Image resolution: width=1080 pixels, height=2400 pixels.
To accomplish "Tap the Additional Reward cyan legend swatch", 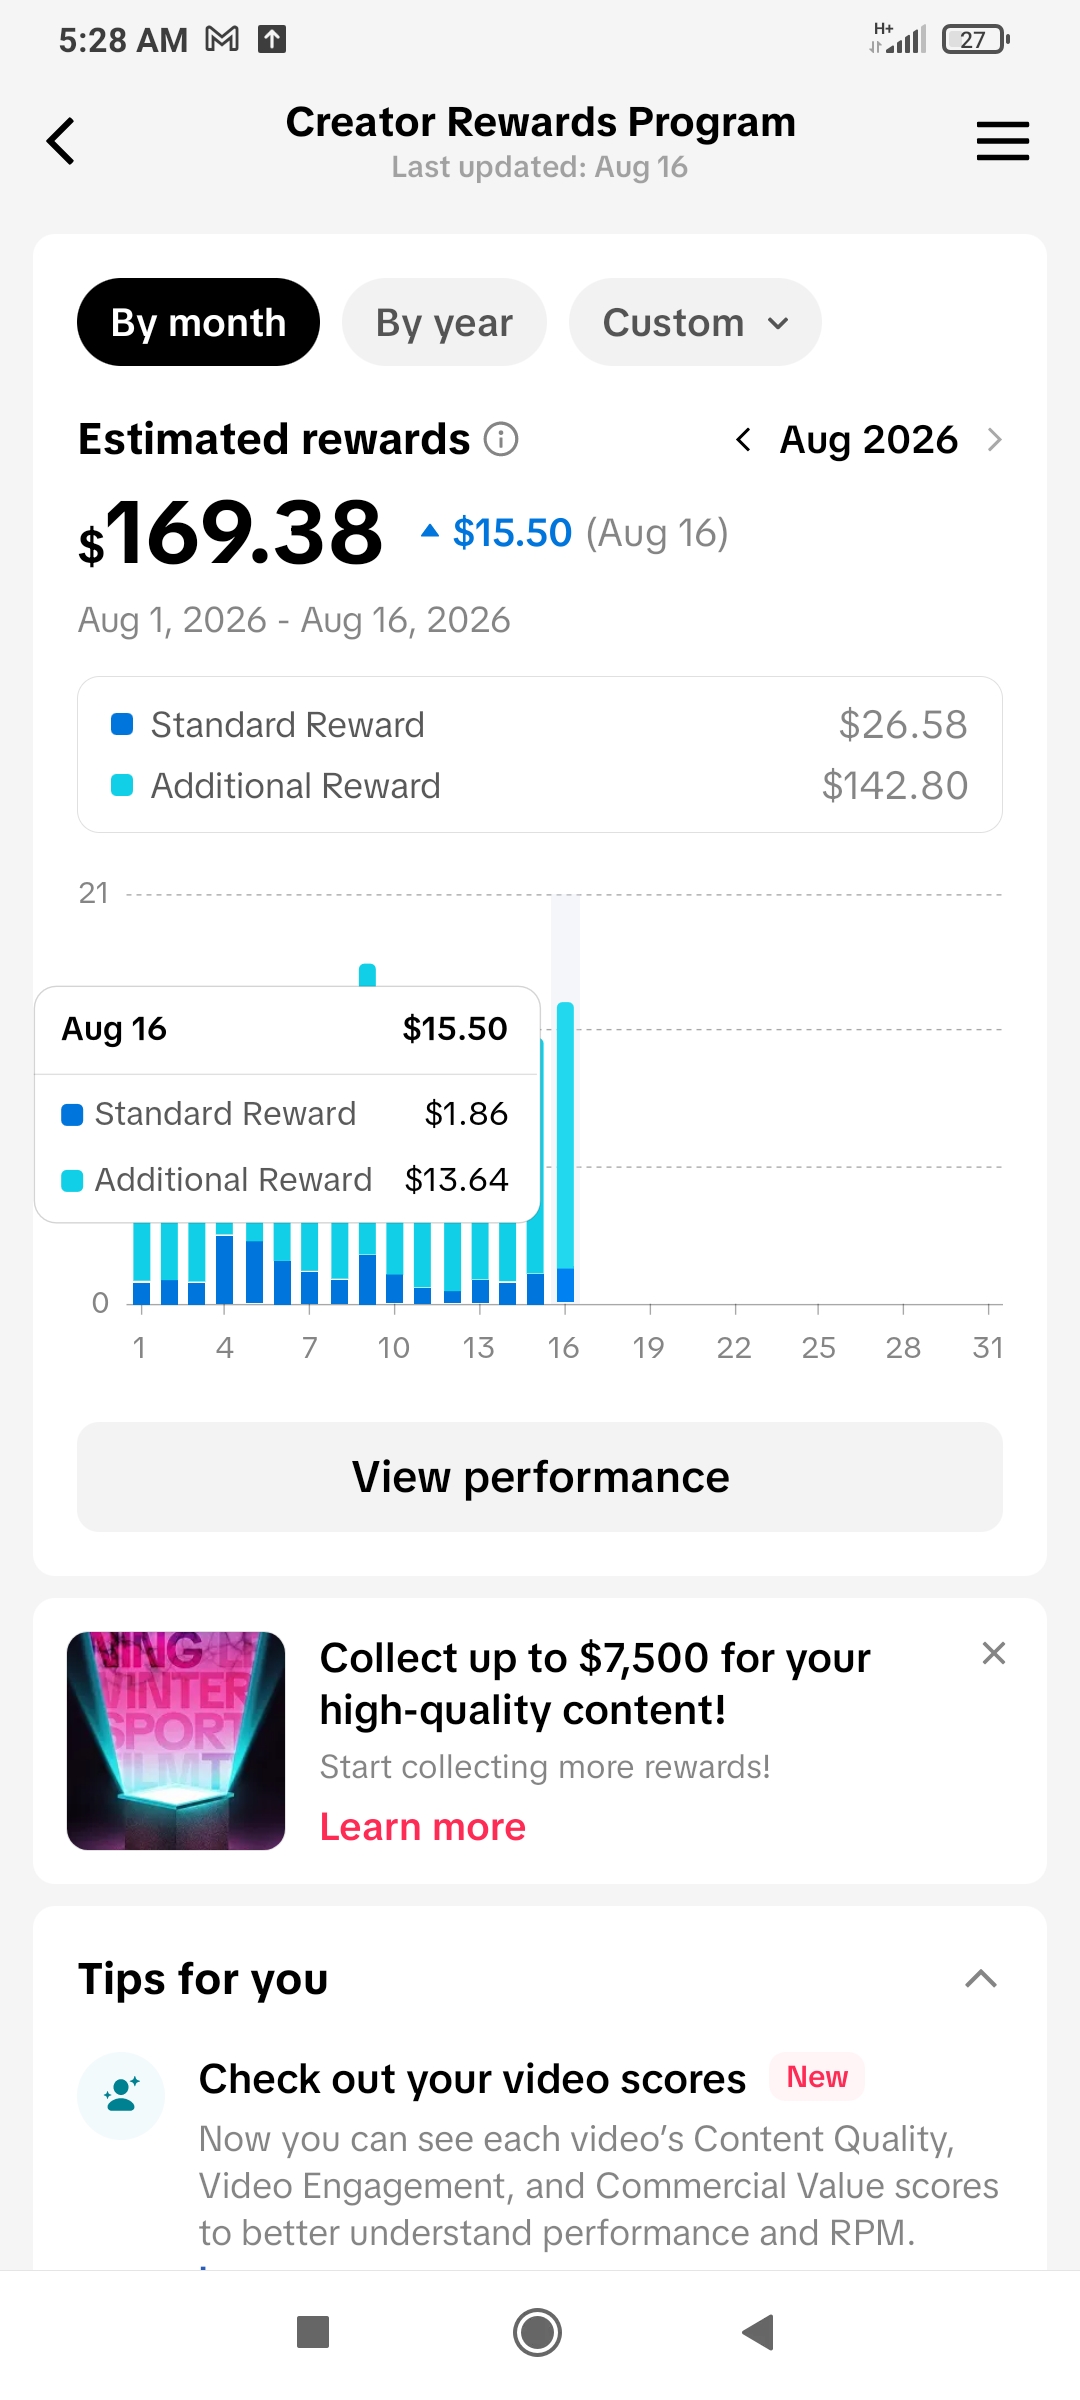I will pos(122,785).
